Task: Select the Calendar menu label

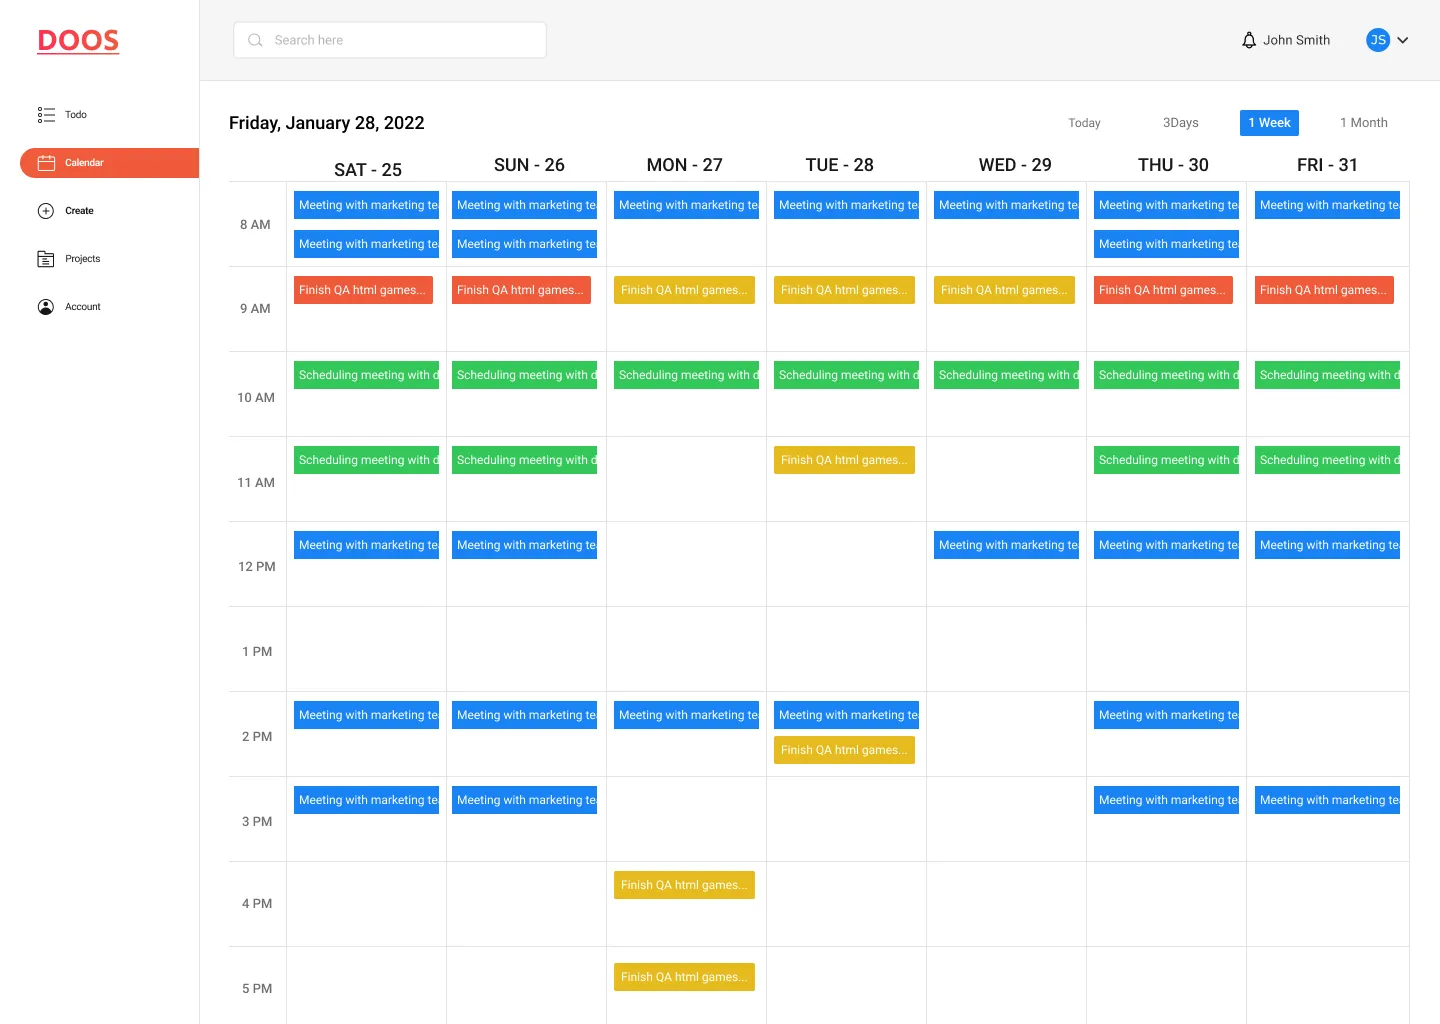Action: pyautogui.click(x=84, y=163)
